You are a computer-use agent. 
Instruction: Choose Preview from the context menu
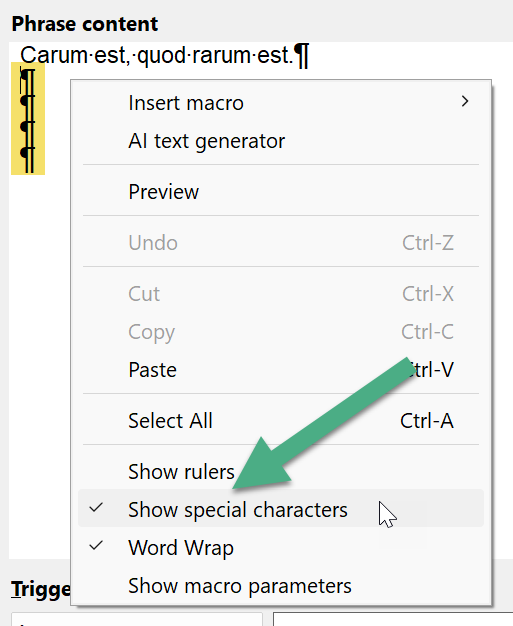(281, 192)
